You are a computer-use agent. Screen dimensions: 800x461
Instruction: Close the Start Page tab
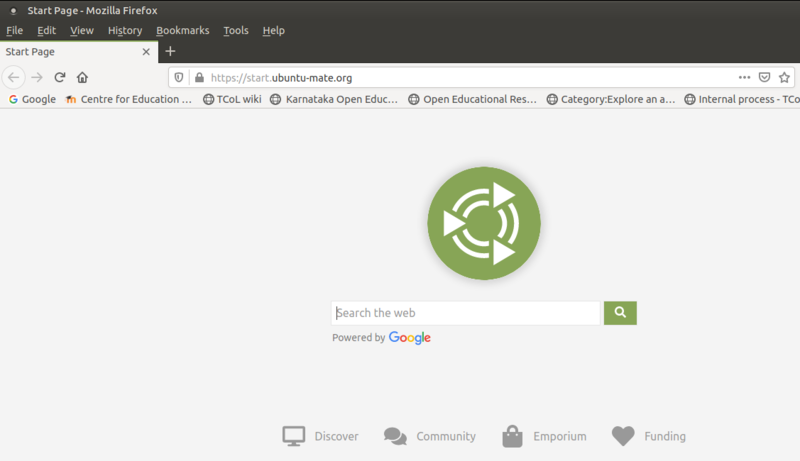[x=146, y=52]
